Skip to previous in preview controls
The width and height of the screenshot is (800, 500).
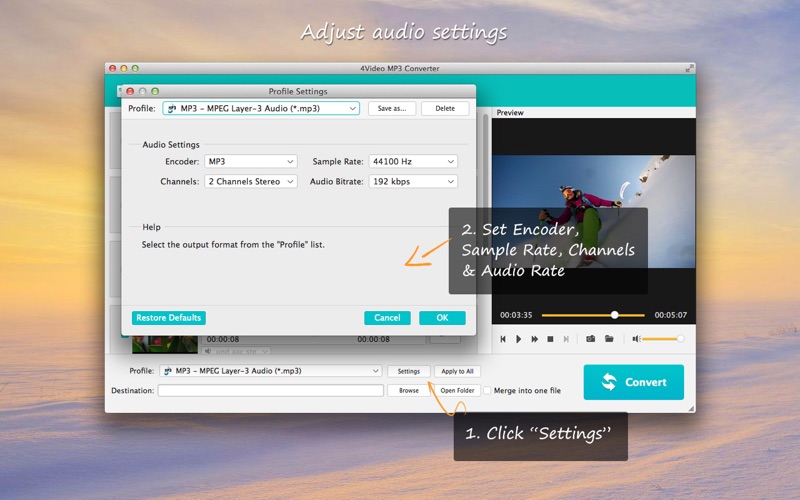[503, 339]
